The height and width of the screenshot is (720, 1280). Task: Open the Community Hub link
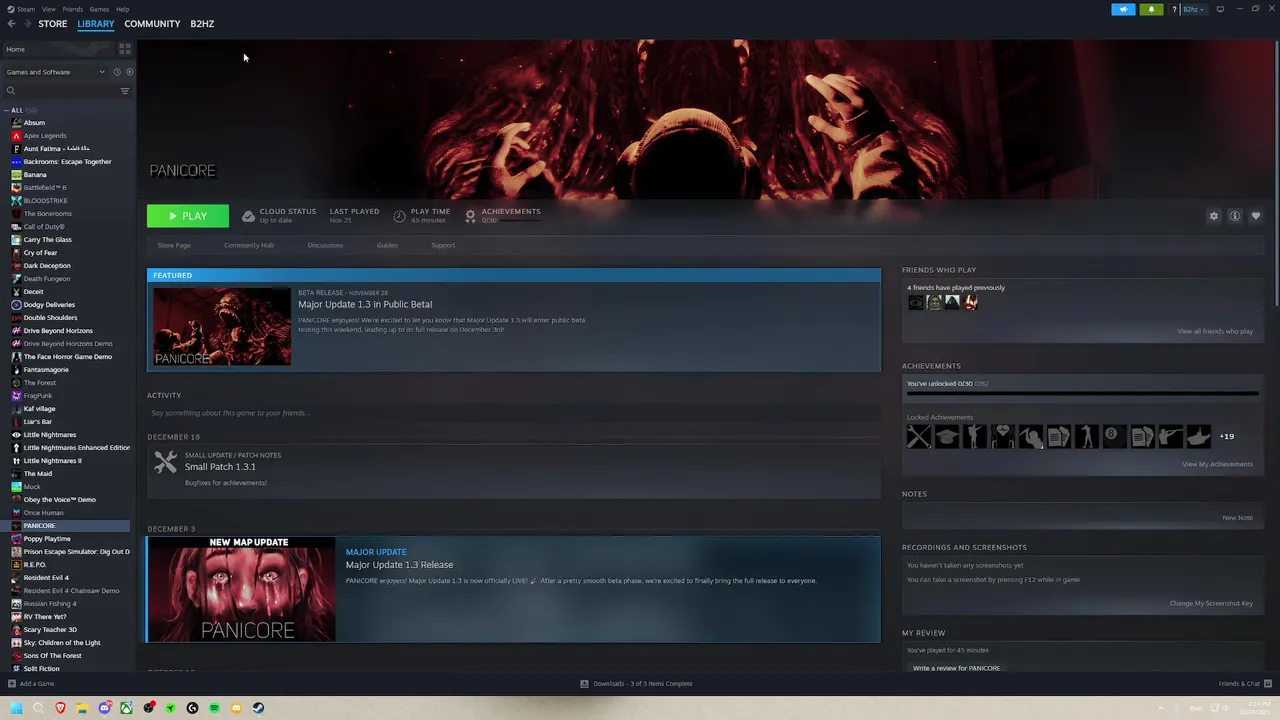[x=249, y=245]
